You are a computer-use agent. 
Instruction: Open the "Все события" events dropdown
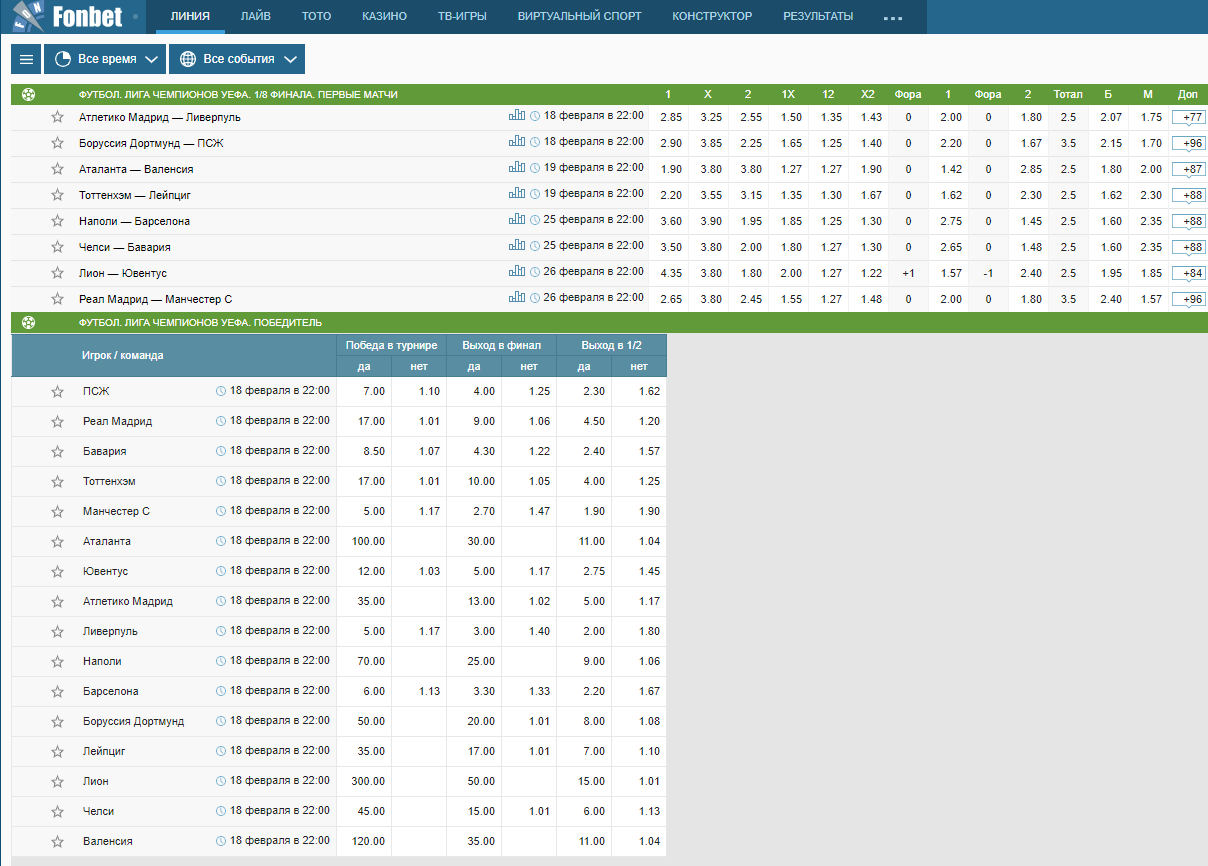(237, 59)
